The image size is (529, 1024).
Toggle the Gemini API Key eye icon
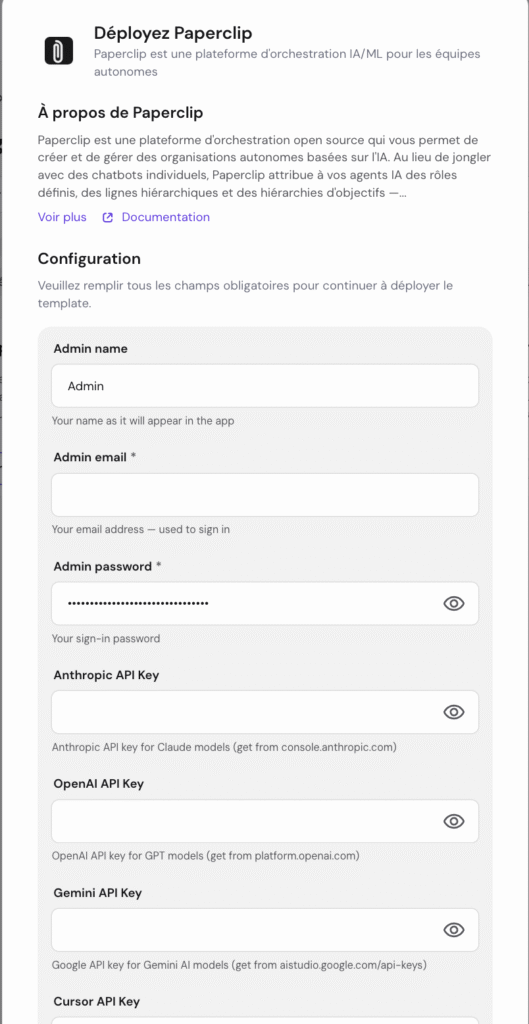point(454,930)
